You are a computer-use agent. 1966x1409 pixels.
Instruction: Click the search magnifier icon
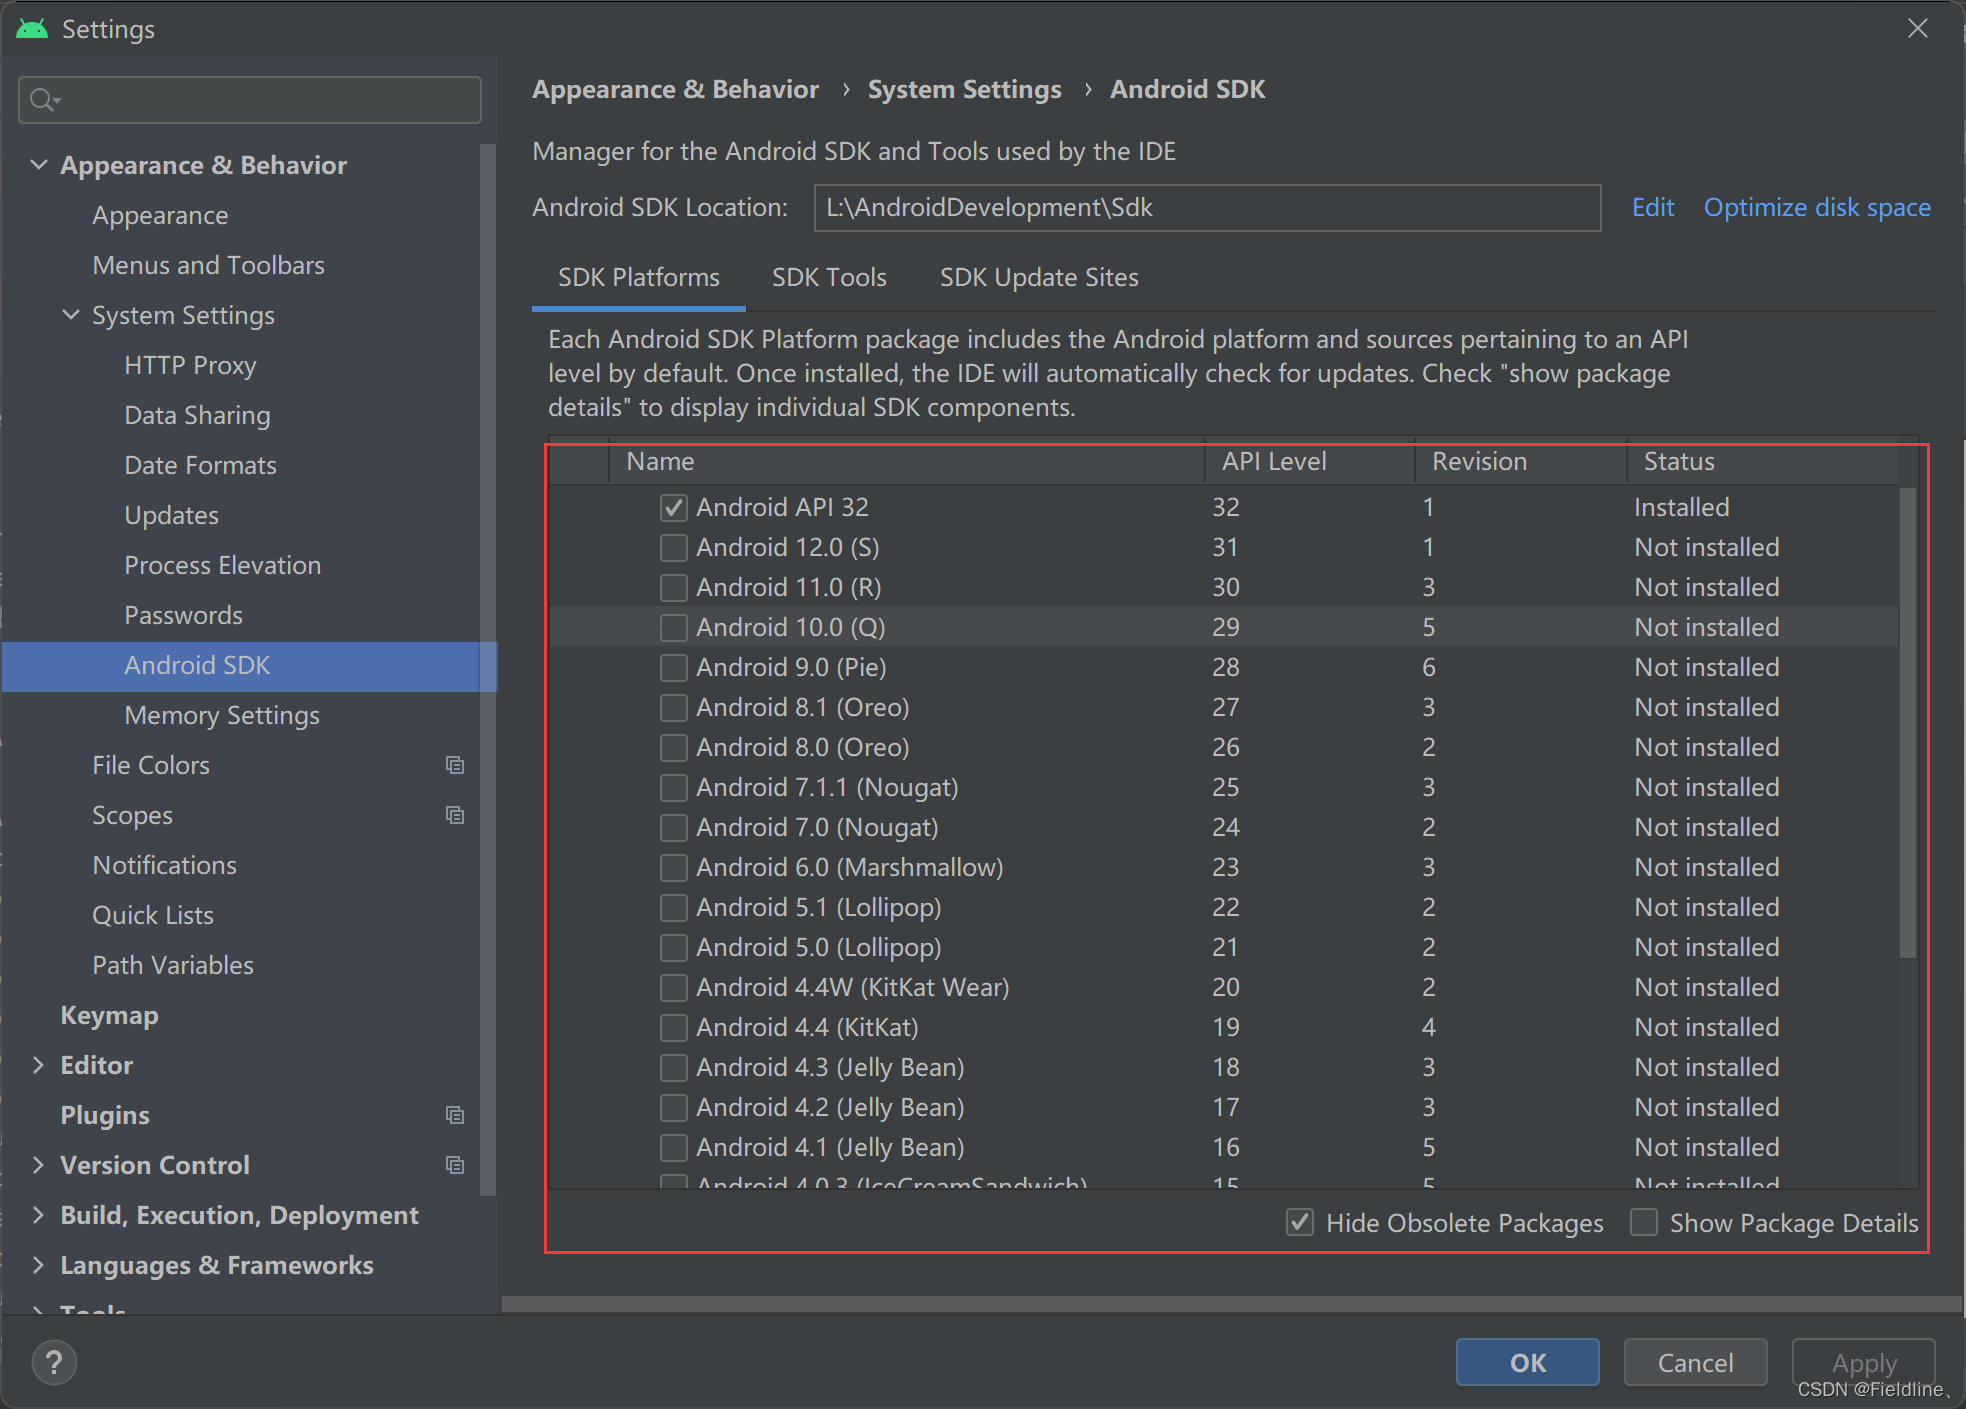pyautogui.click(x=44, y=99)
